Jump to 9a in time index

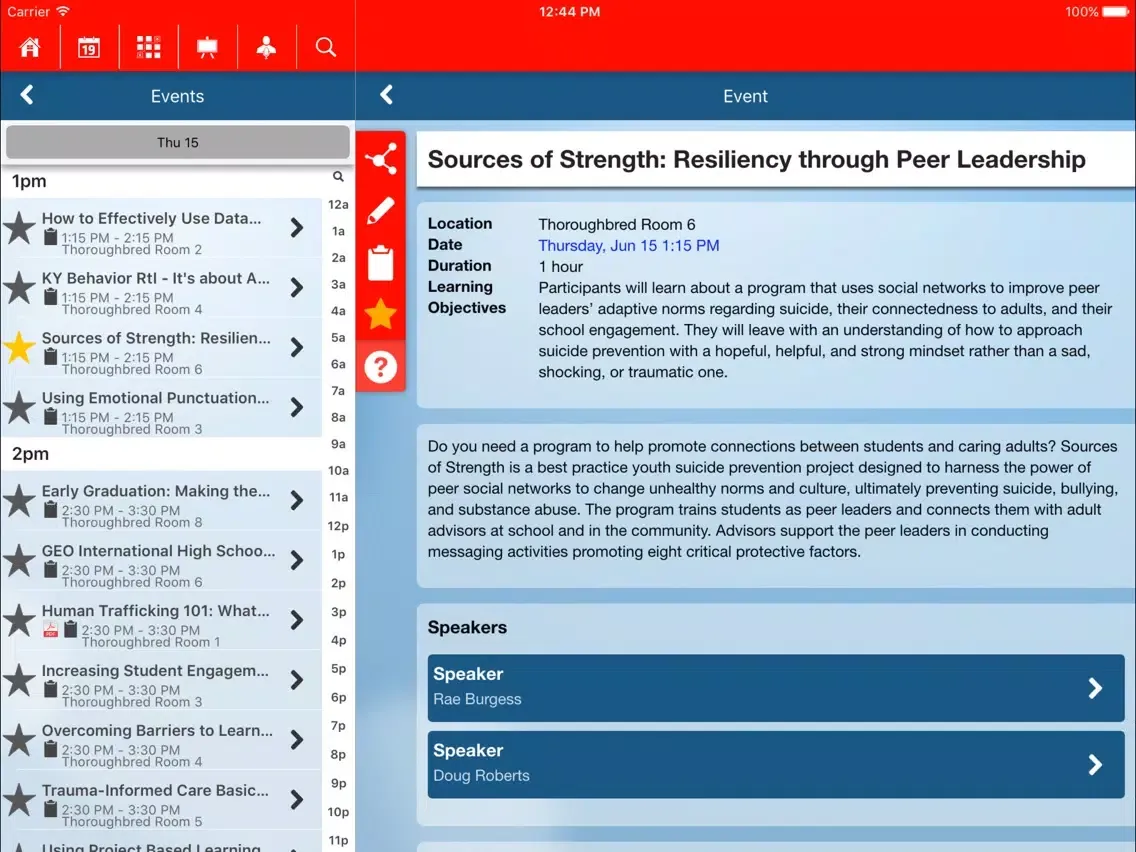(338, 444)
